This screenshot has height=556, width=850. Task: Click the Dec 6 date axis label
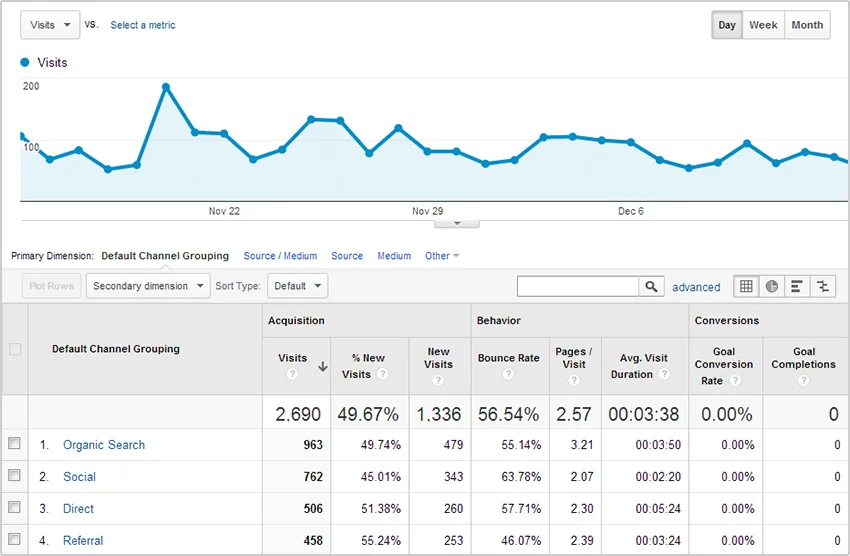click(631, 211)
